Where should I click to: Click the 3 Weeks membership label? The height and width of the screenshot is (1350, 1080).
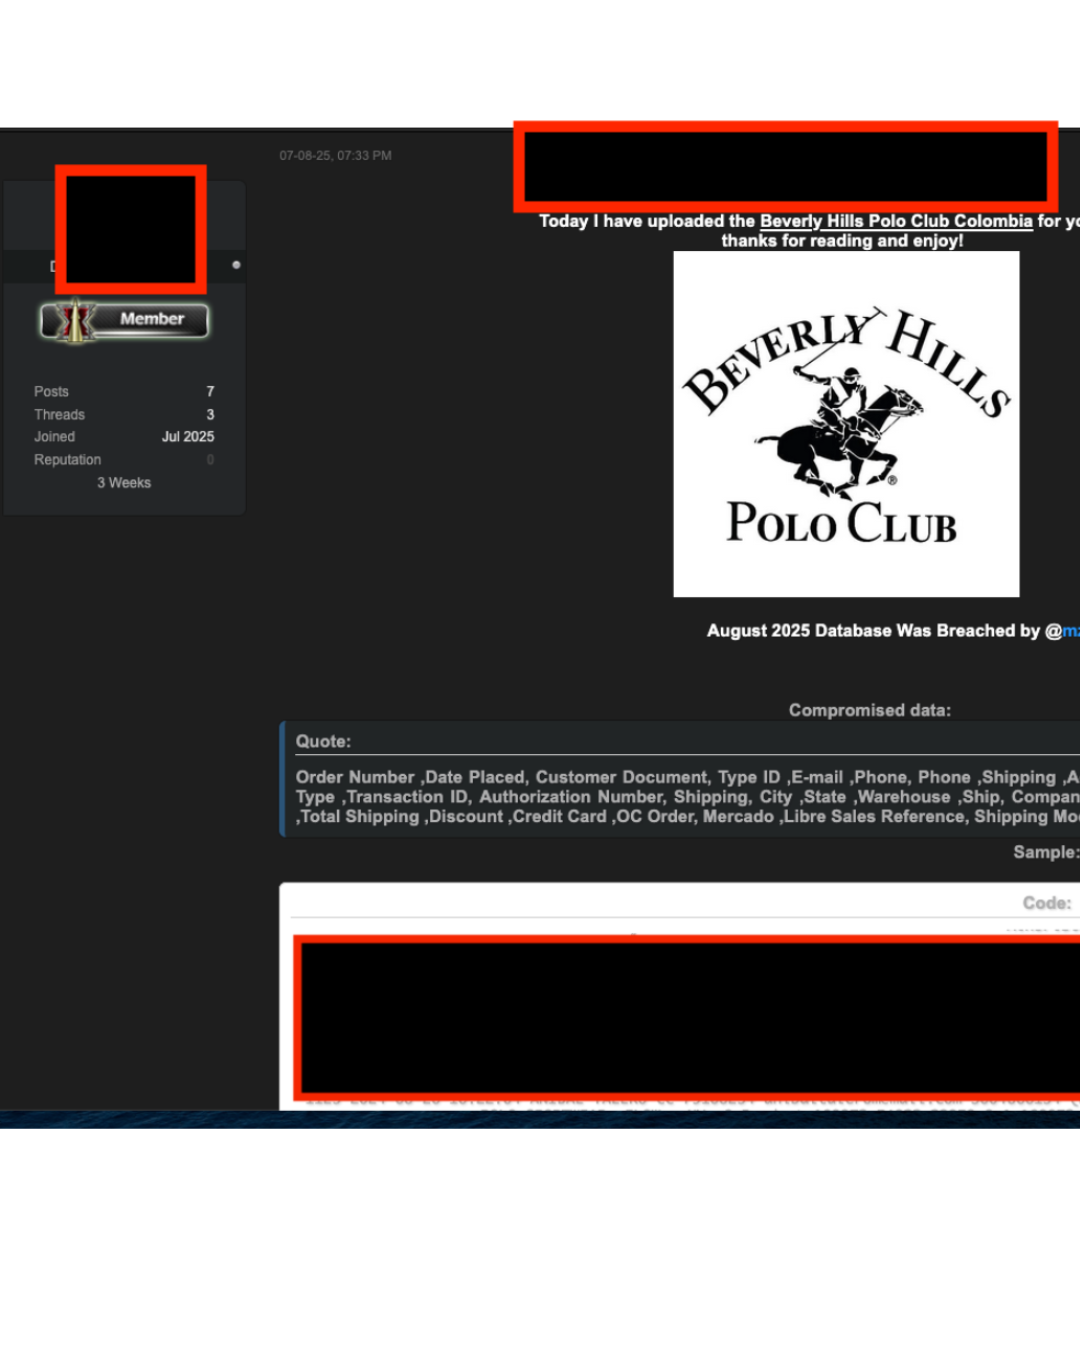(x=124, y=483)
